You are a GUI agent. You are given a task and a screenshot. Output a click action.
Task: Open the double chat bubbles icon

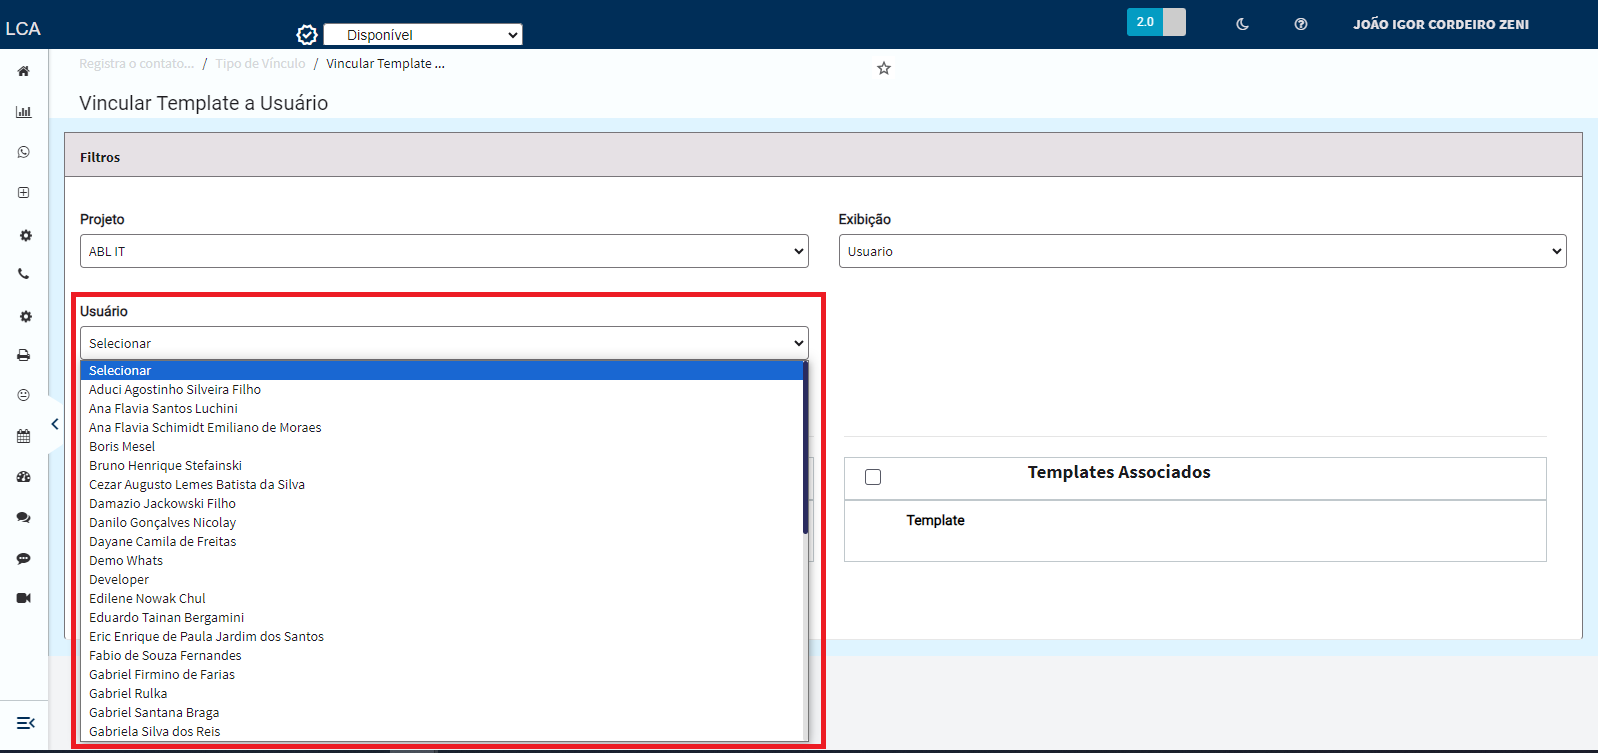point(23,517)
